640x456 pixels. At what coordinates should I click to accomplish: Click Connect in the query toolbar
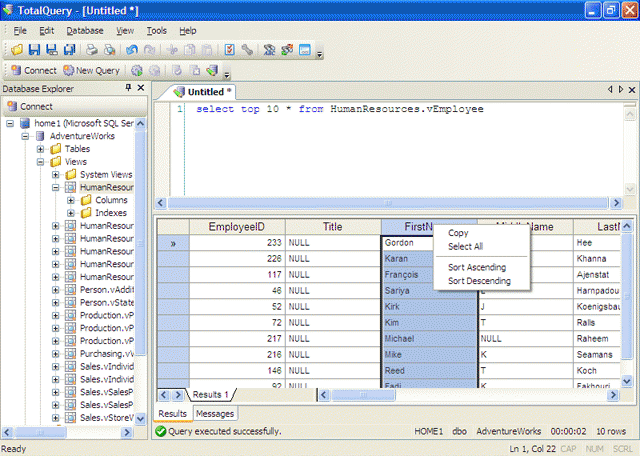point(34,71)
